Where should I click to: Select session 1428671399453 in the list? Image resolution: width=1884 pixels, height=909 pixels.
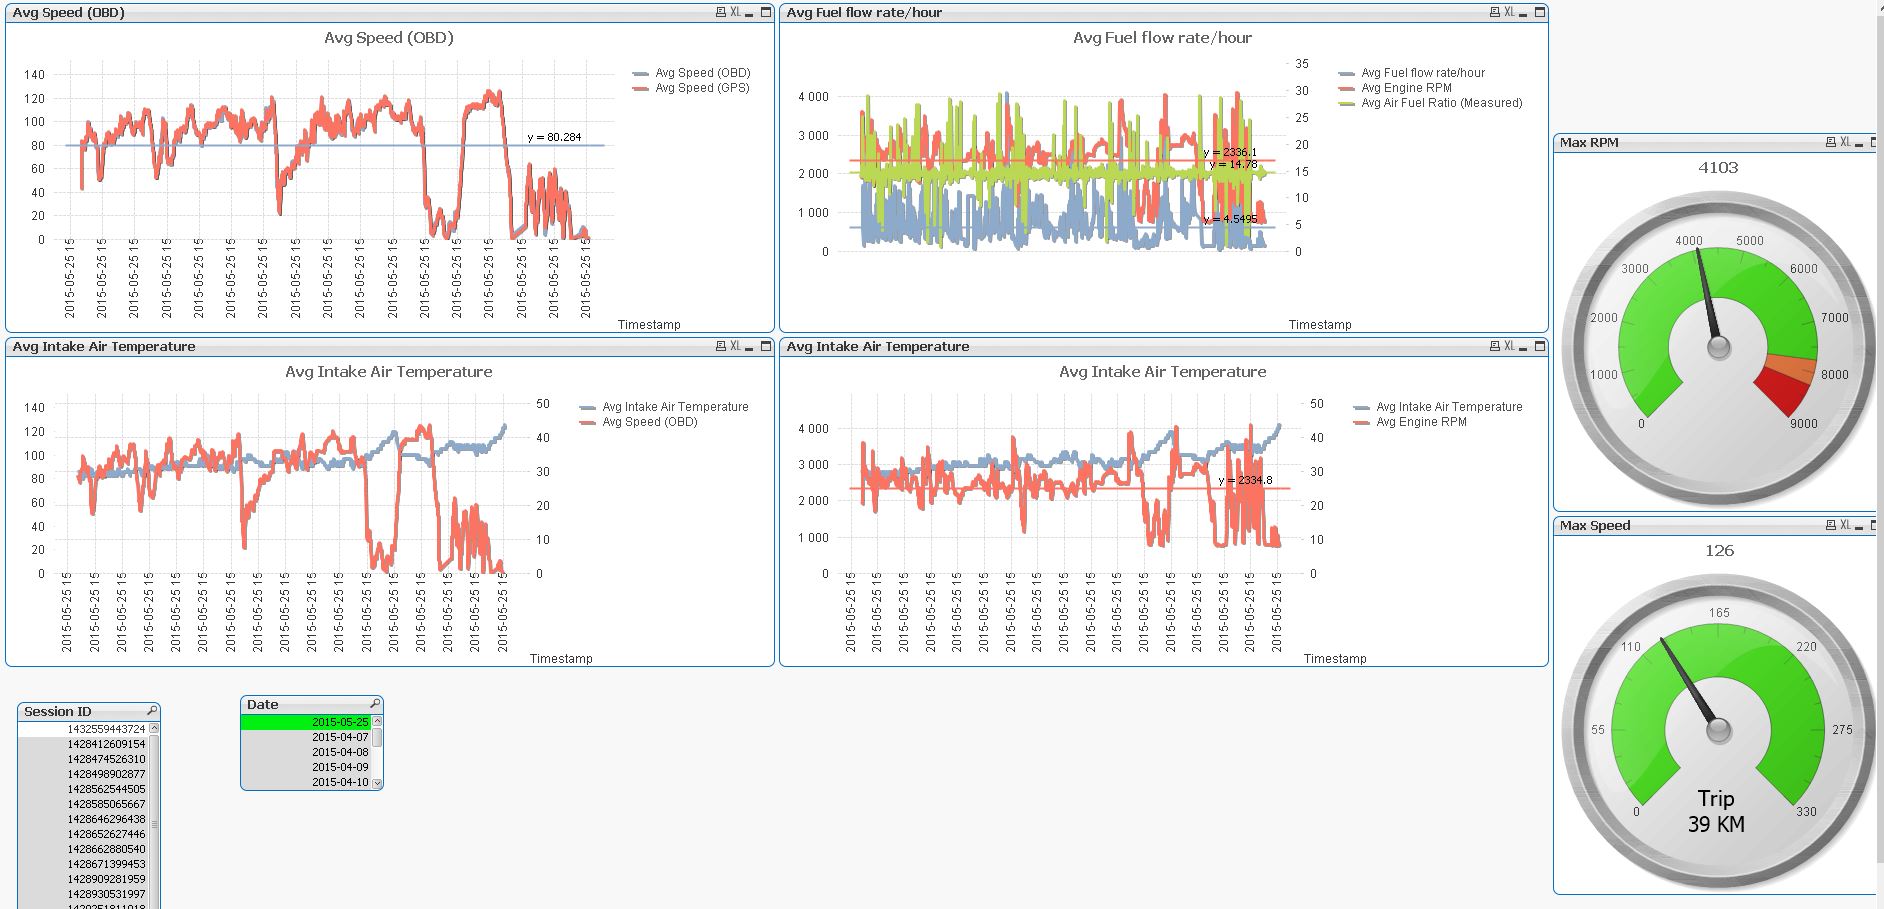click(106, 864)
